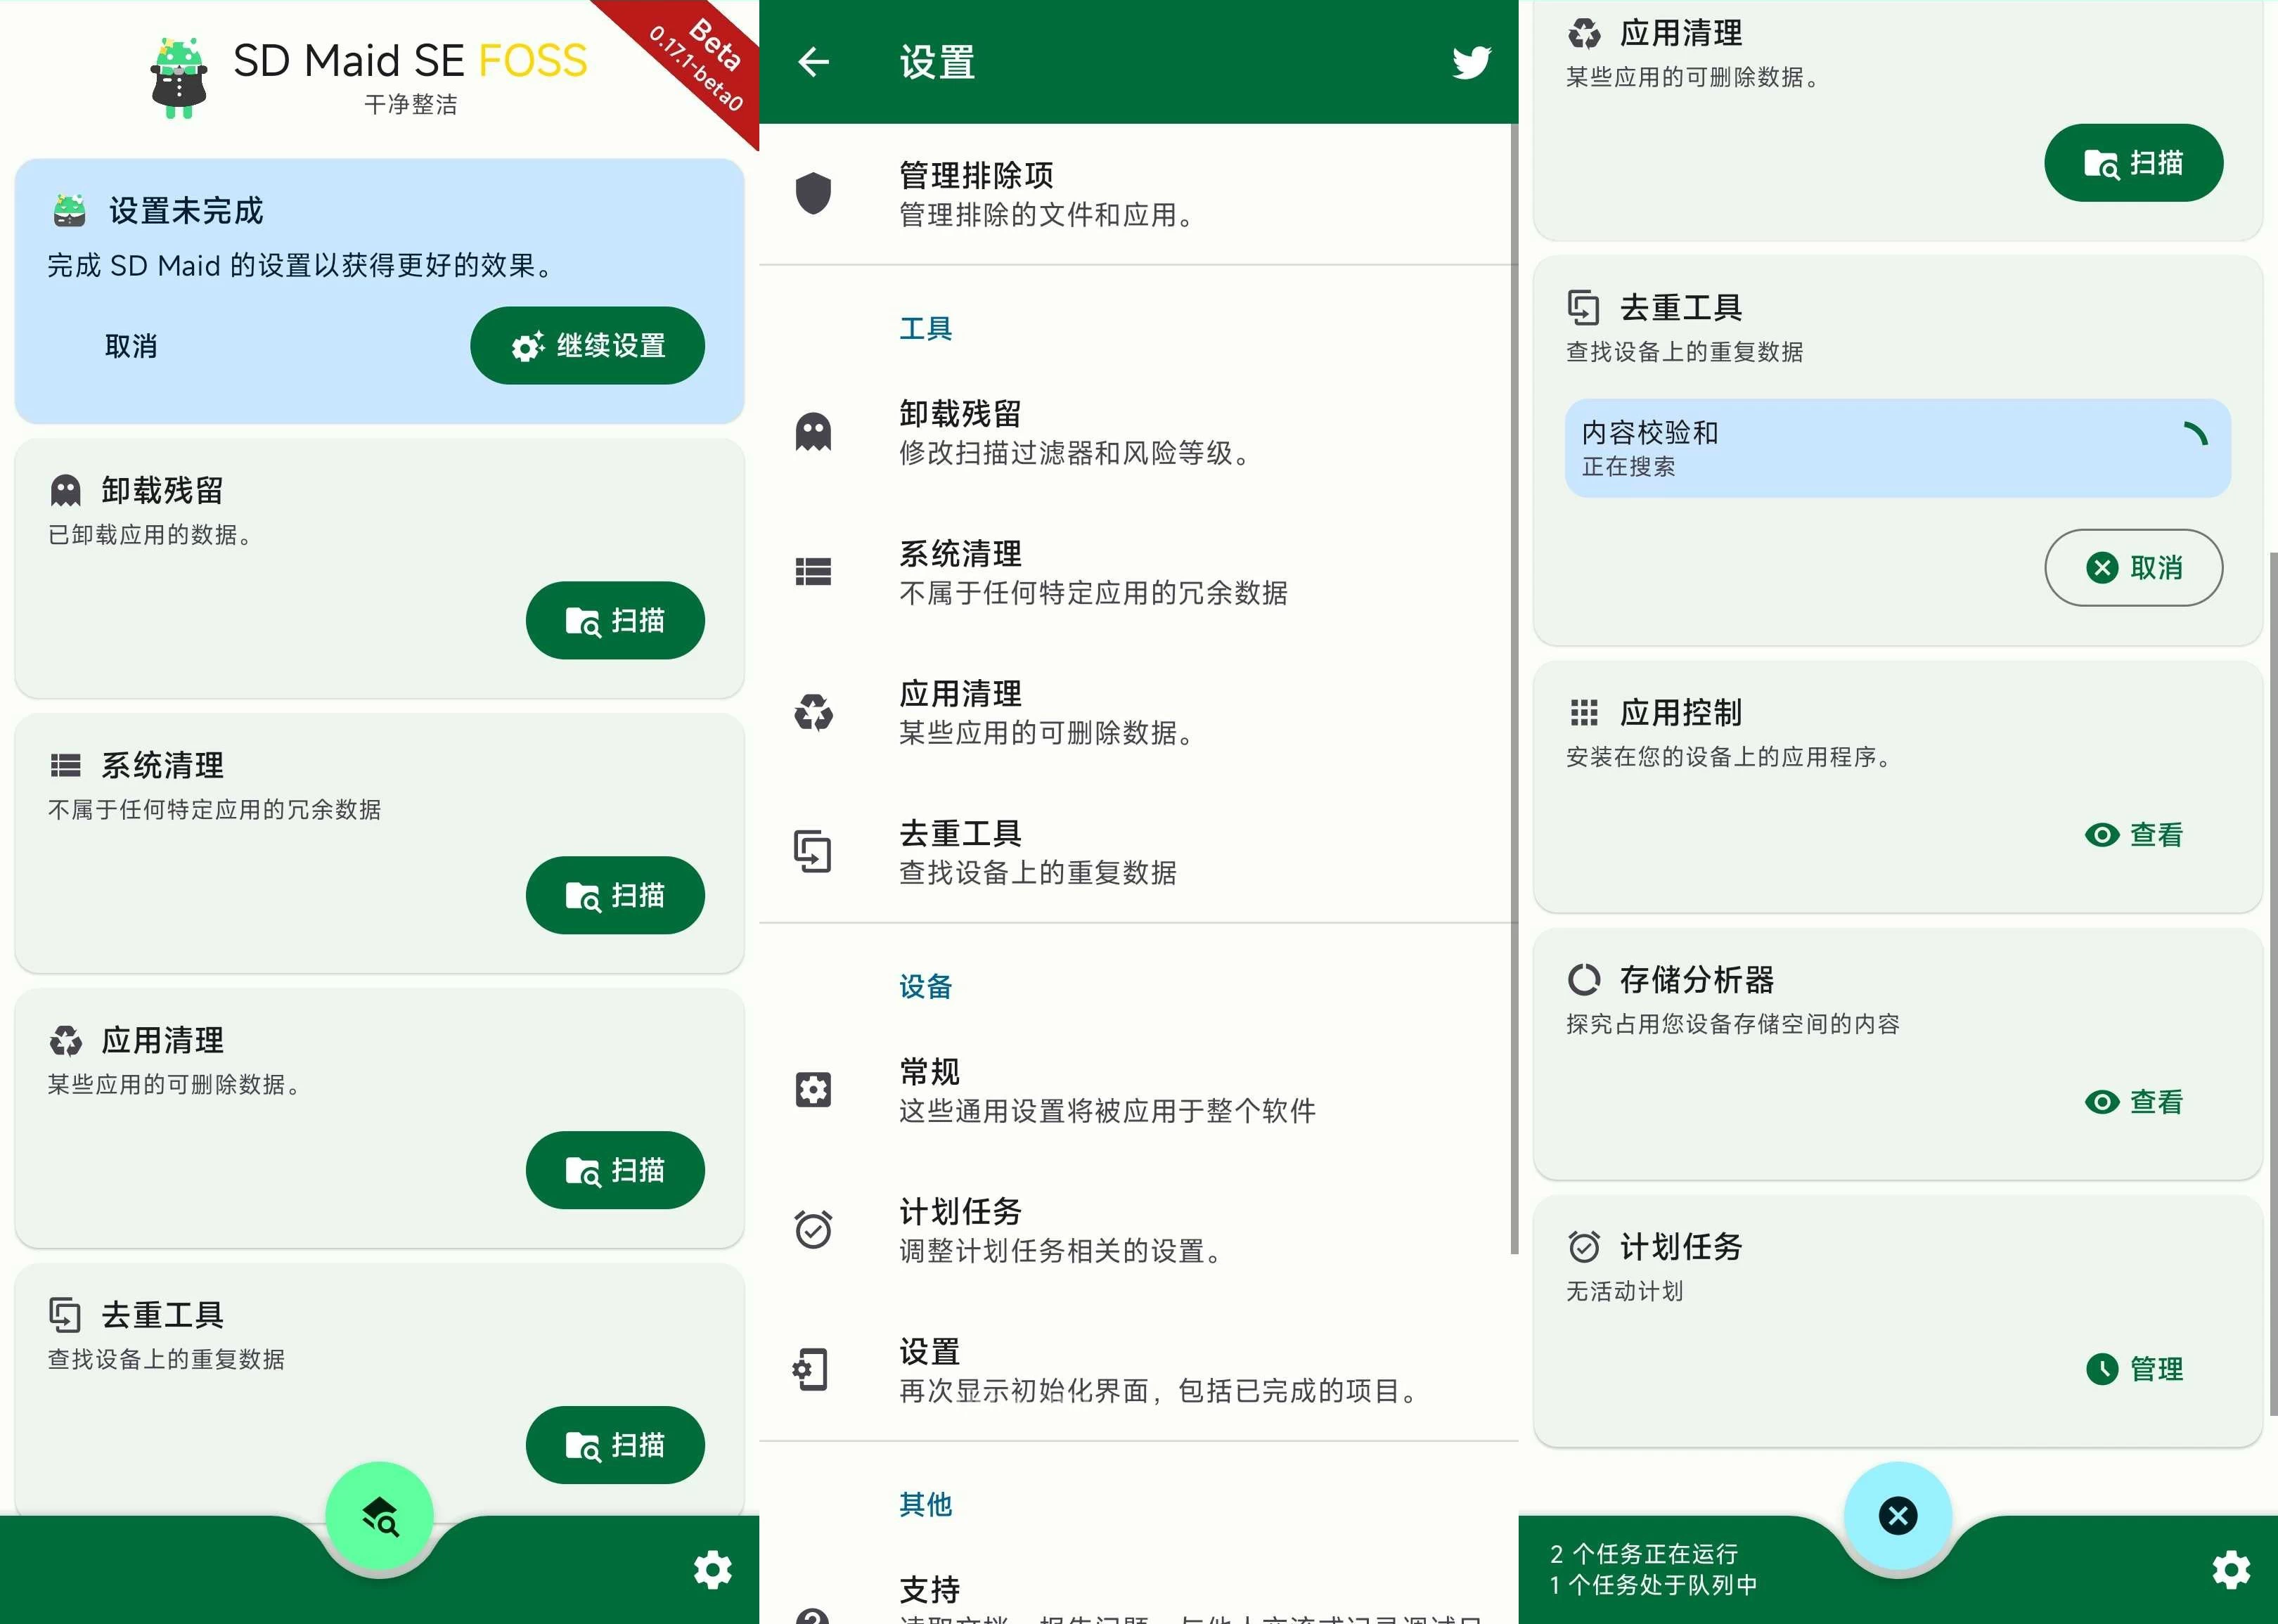Open 去重工具 settings entry

pyautogui.click(x=1137, y=852)
